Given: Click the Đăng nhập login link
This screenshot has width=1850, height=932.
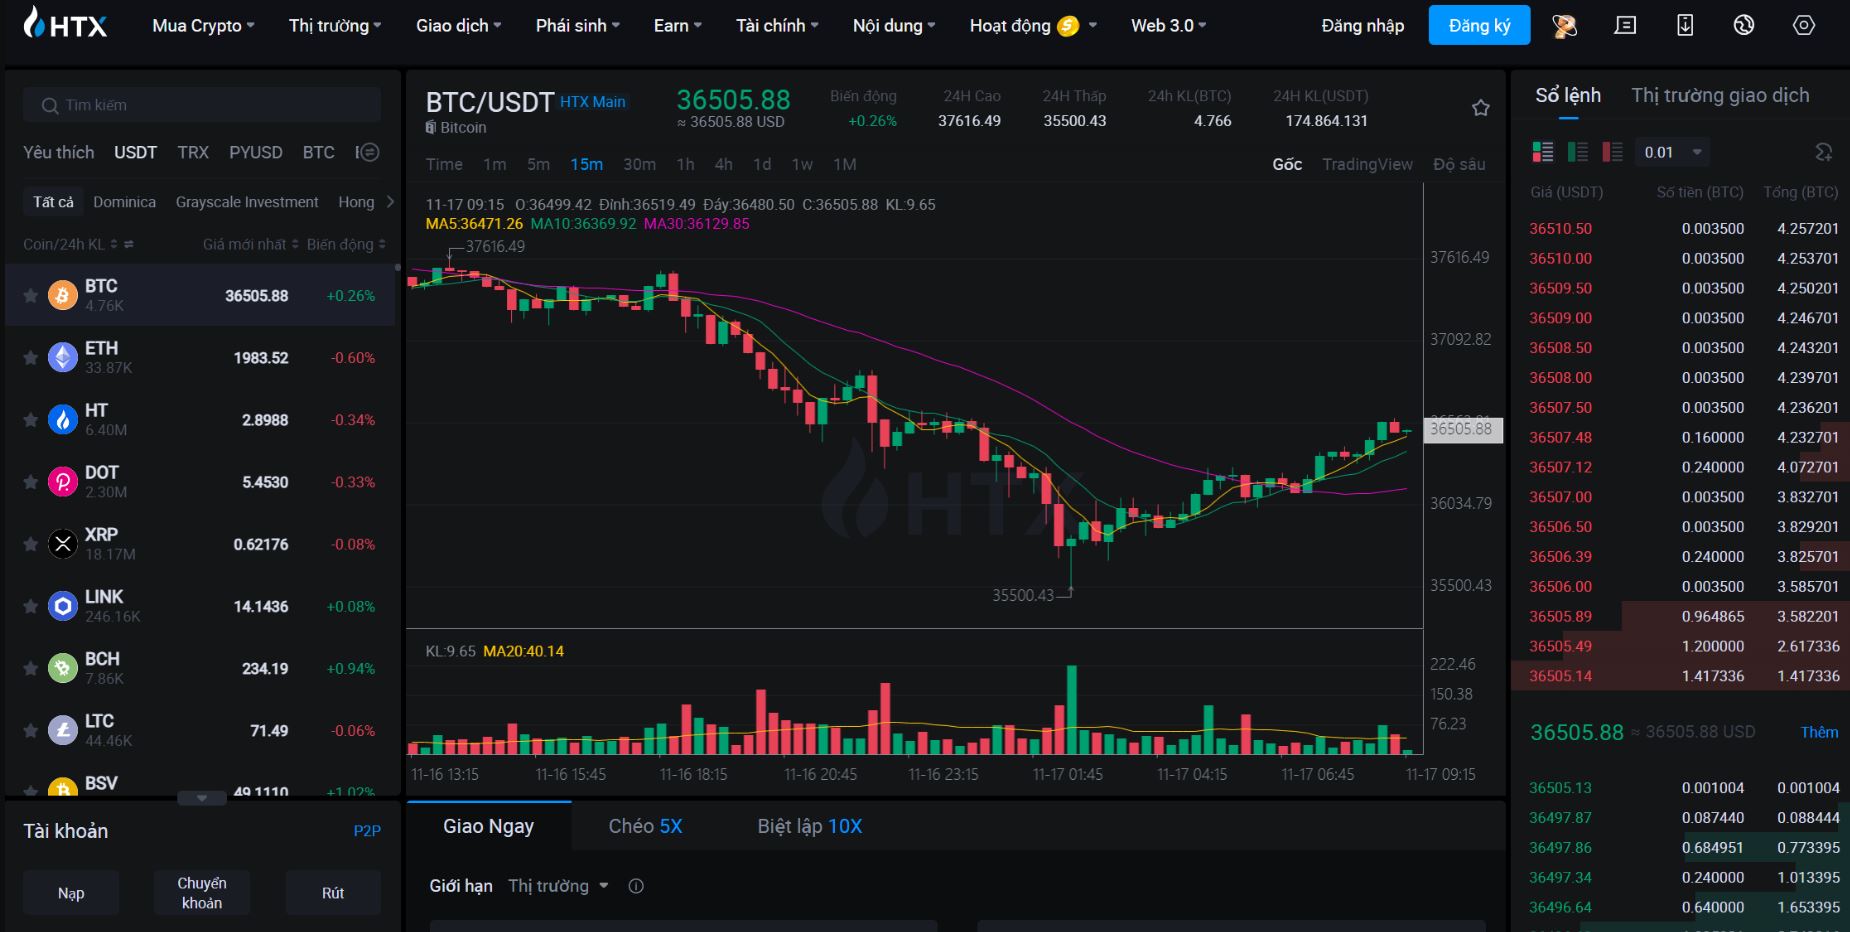Looking at the screenshot, I should [x=1362, y=26].
